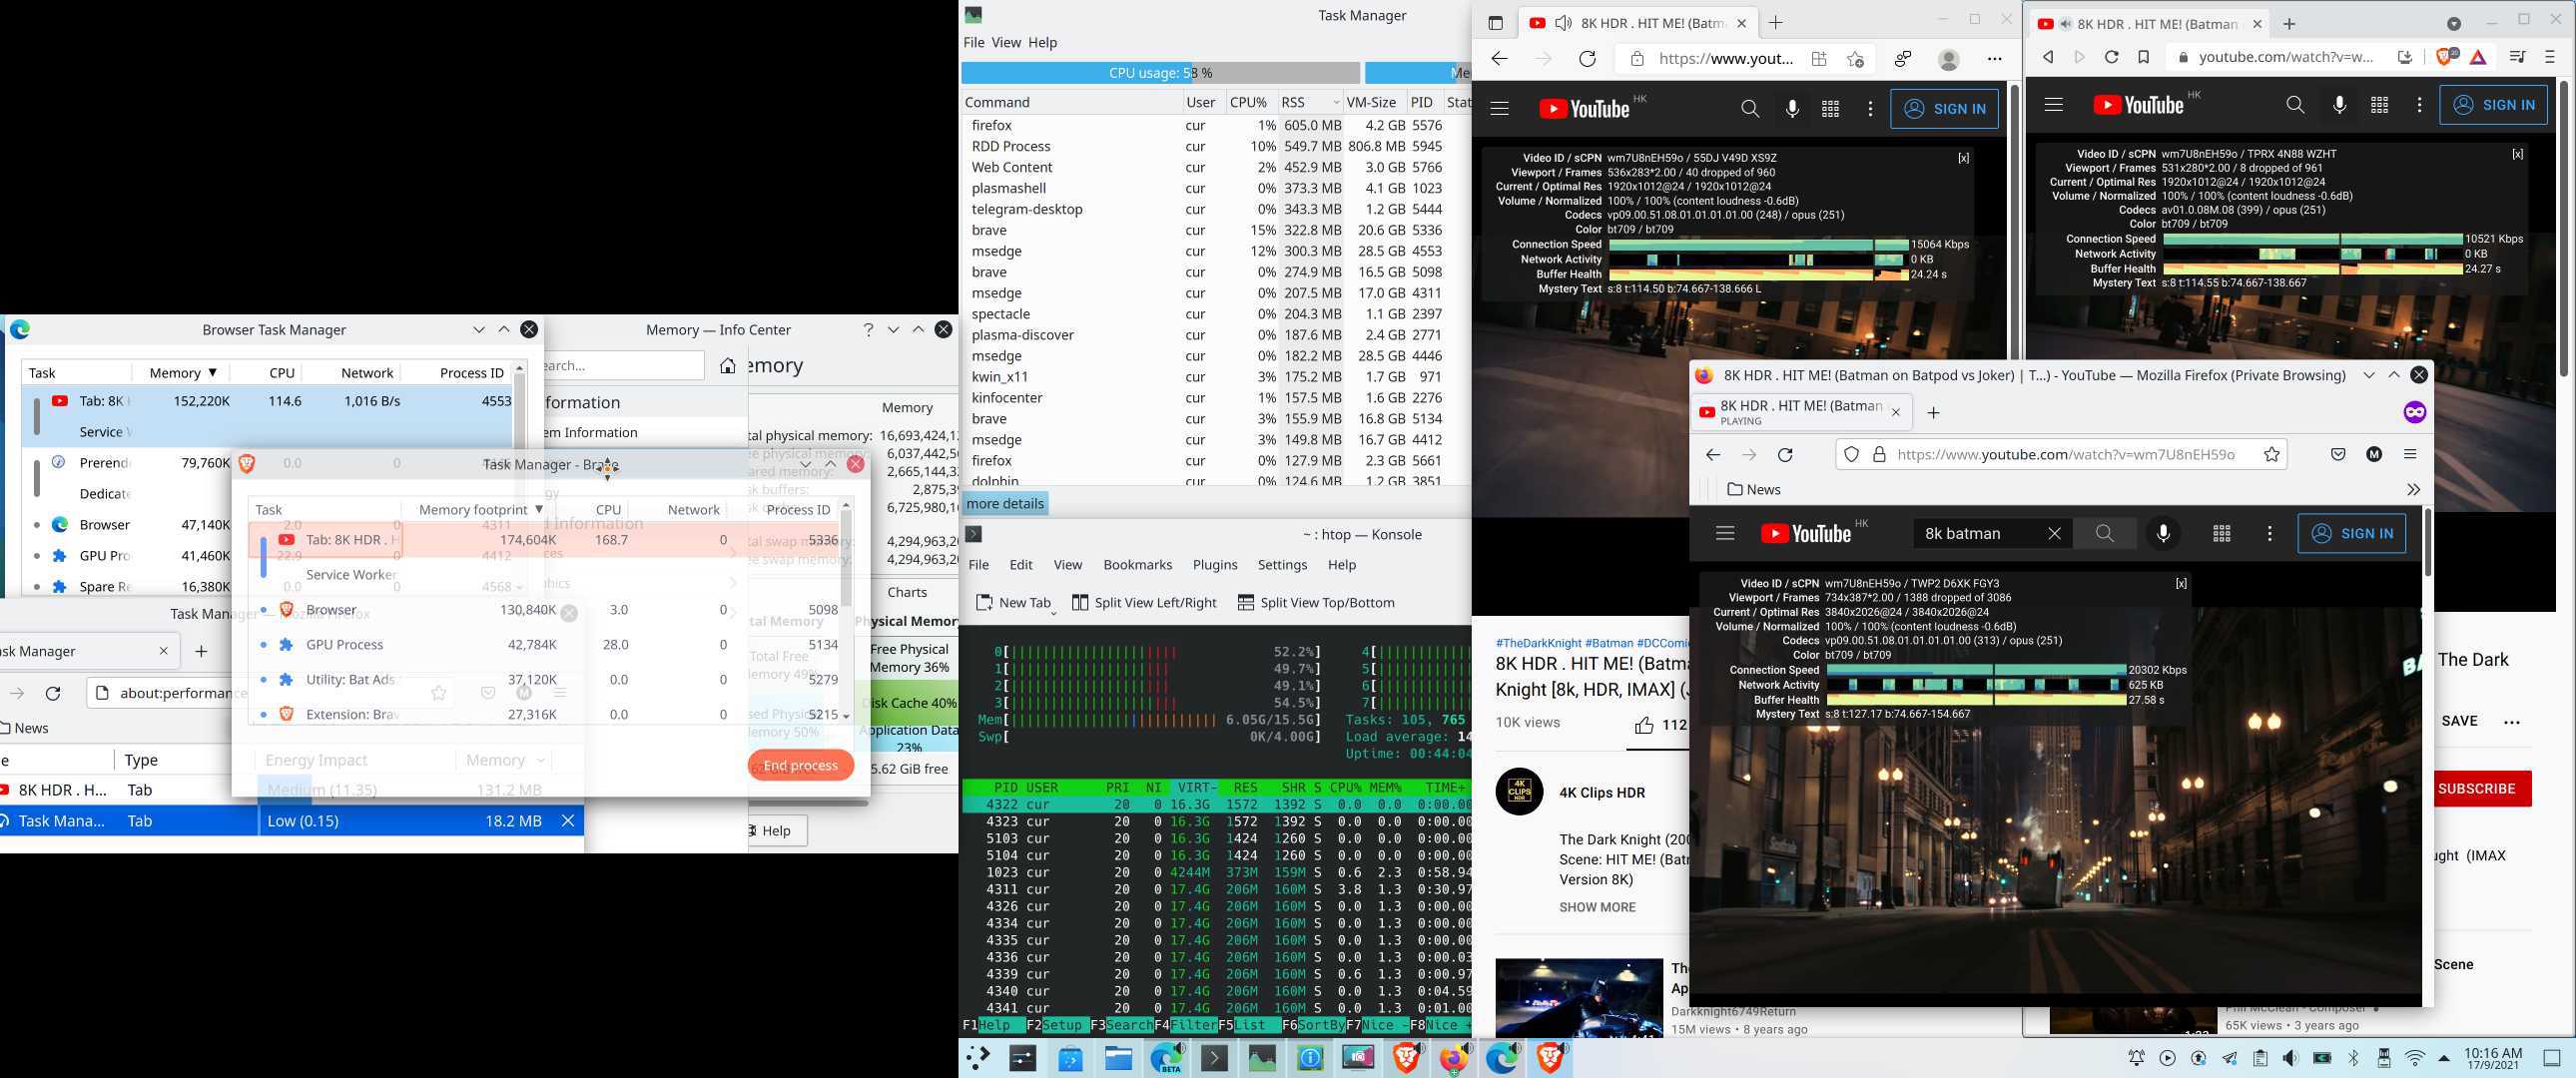Image resolution: width=2576 pixels, height=1078 pixels.
Task: Click CPU usage progress bar
Action: click(1160, 73)
